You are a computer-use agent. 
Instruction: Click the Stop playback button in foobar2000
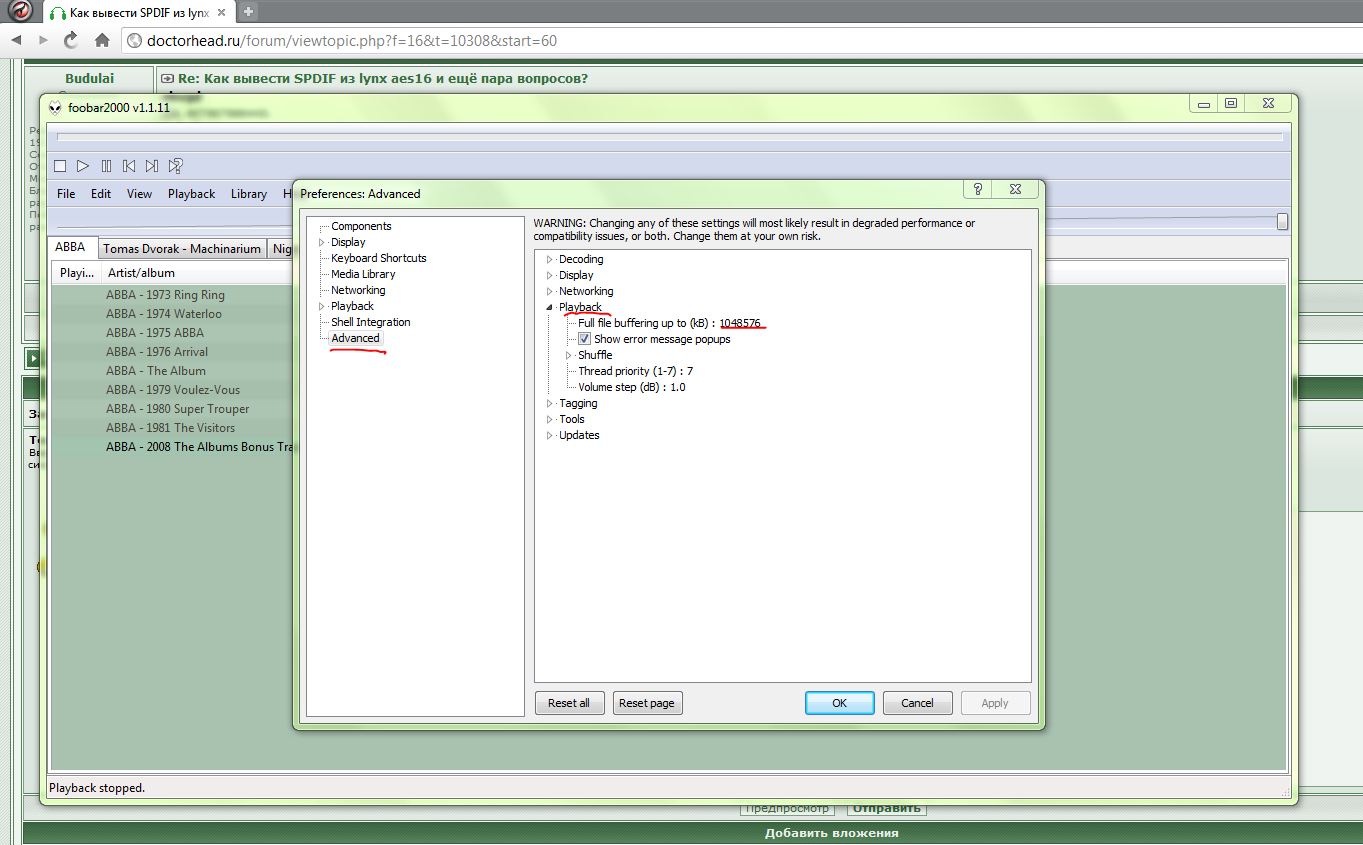[x=60, y=166]
